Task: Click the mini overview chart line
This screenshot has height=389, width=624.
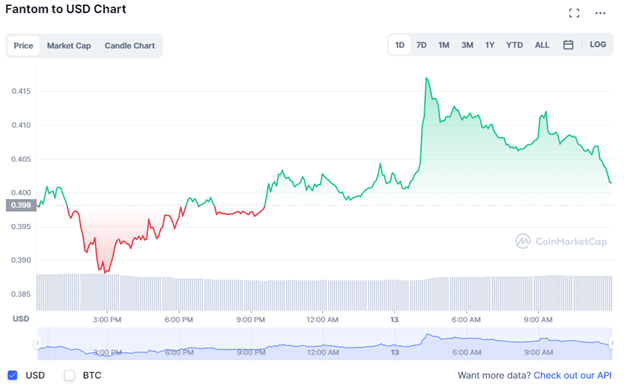Action: 324,346
